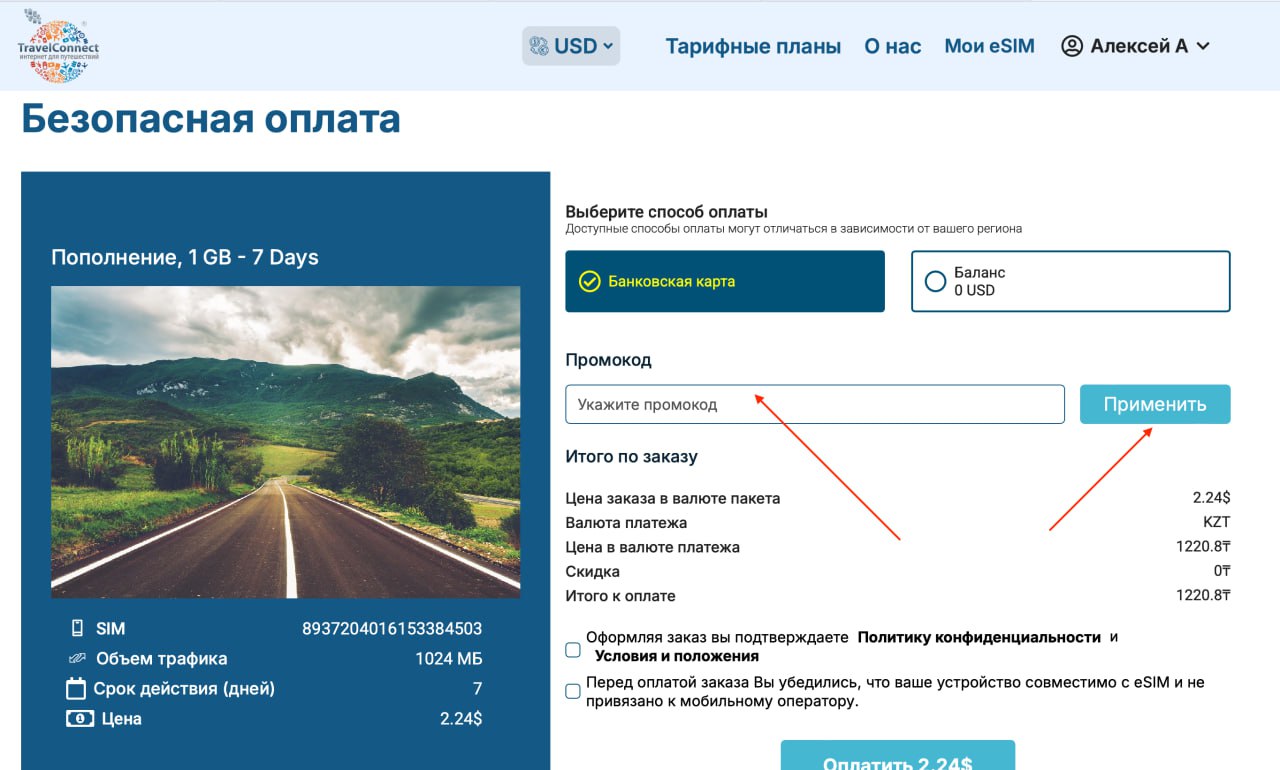Check the privacy policy agreement checkbox

573,650
